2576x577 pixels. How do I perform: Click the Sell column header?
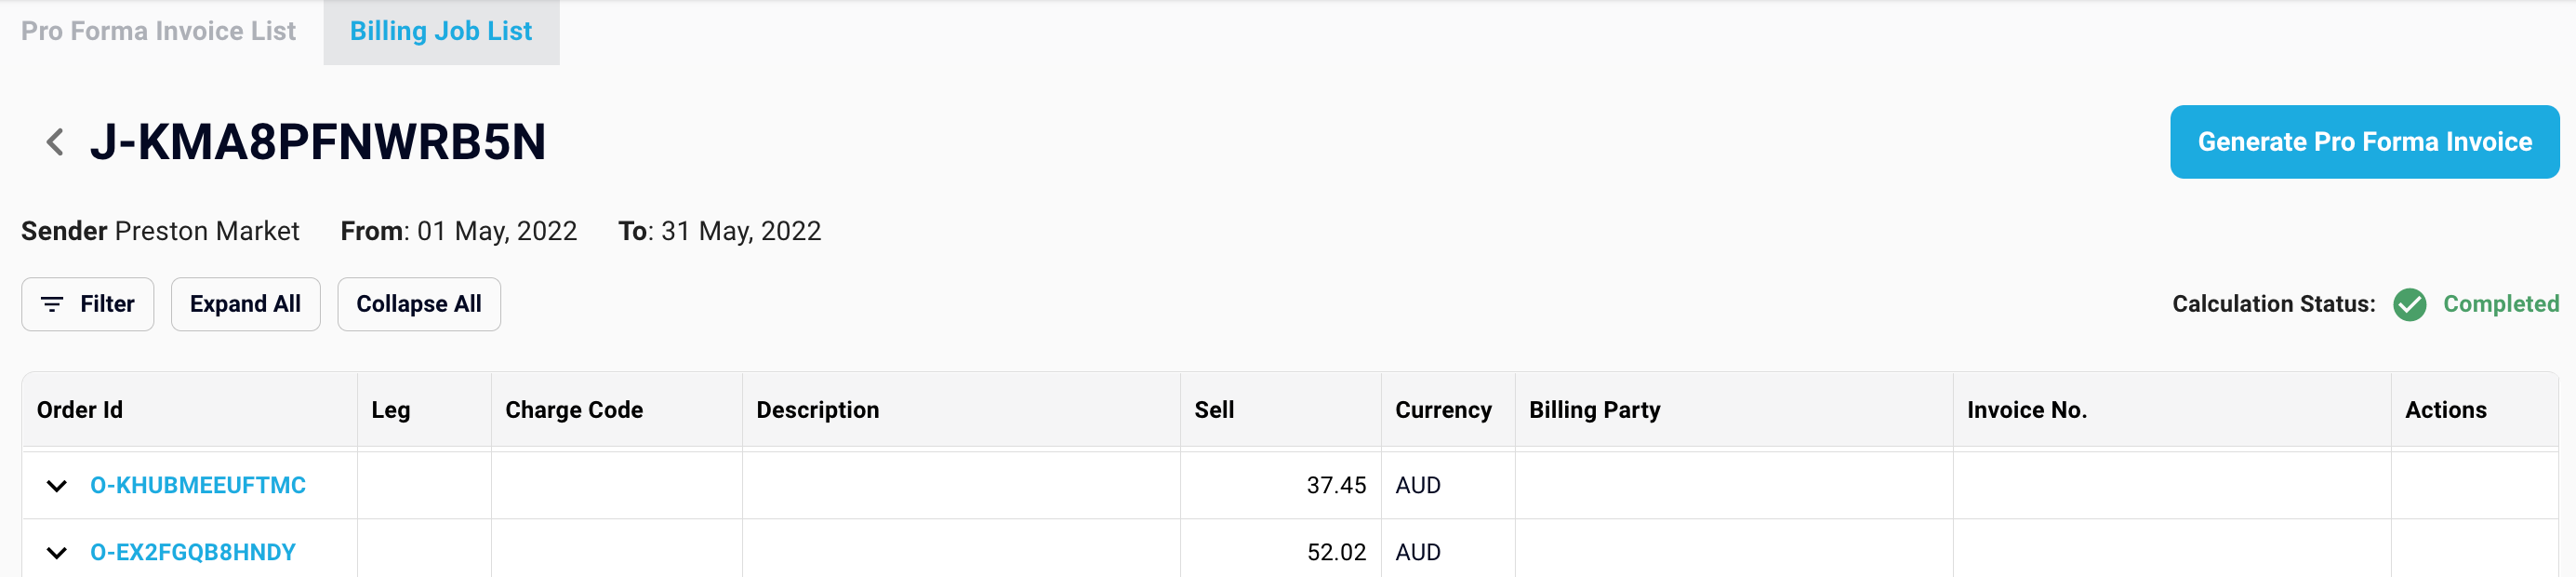tap(1214, 410)
